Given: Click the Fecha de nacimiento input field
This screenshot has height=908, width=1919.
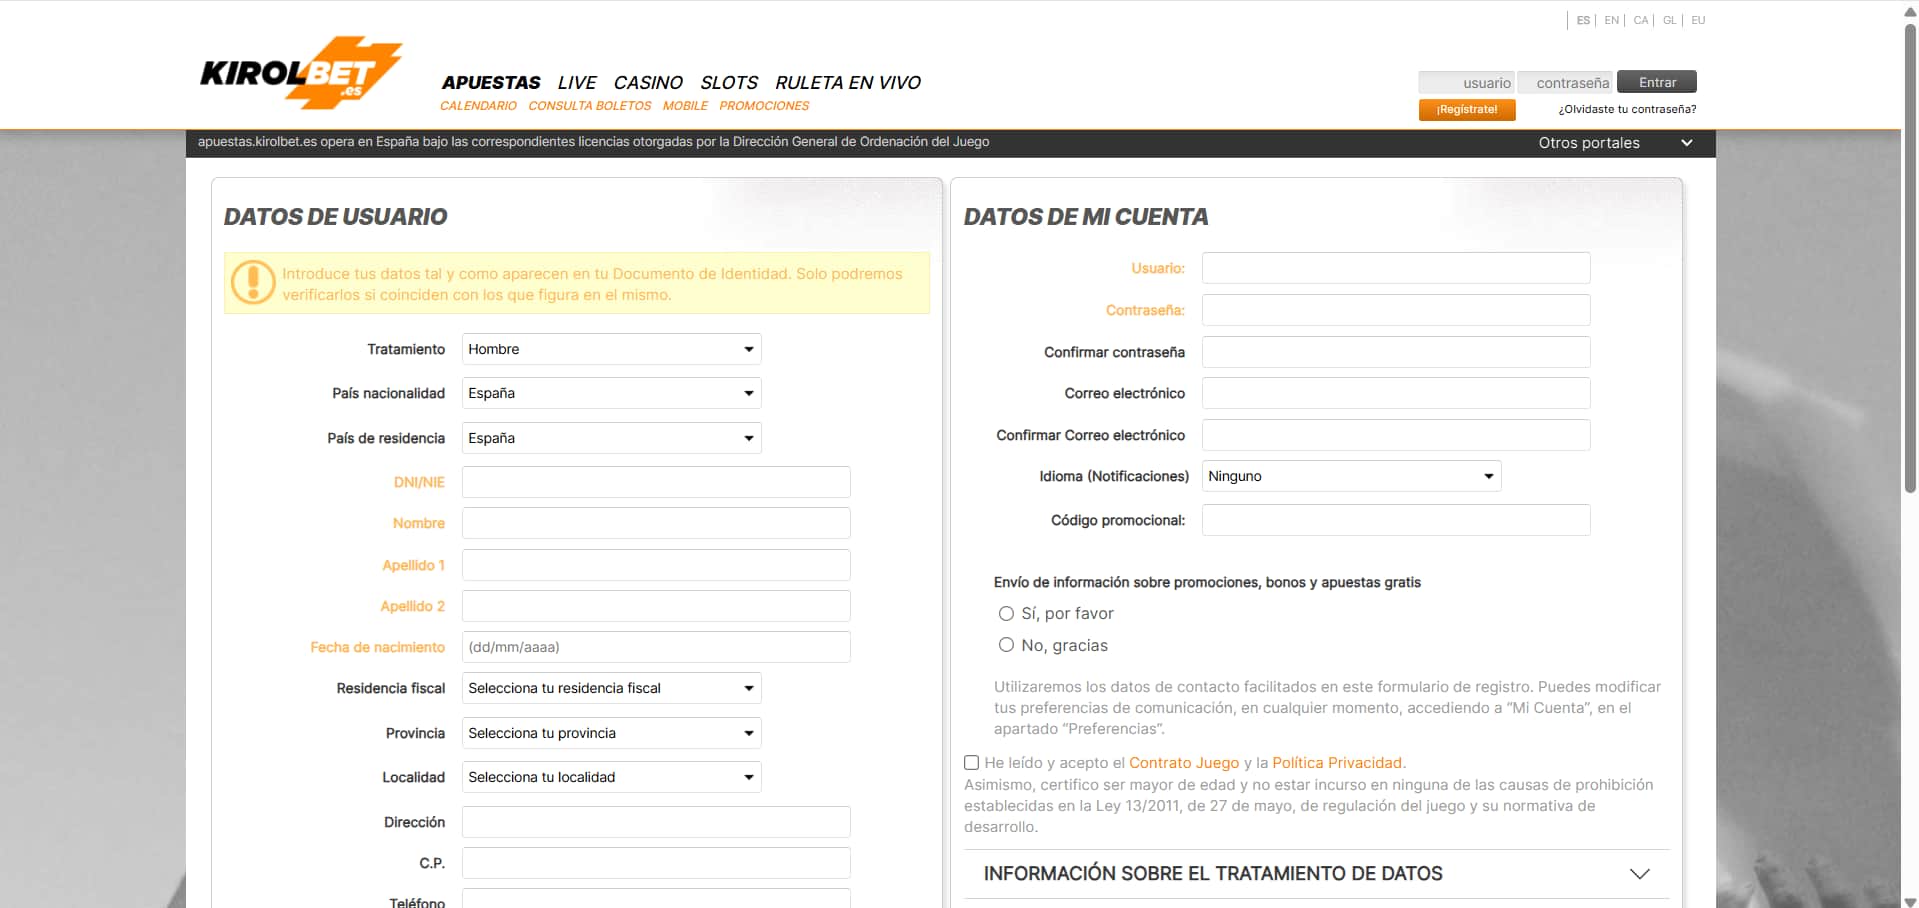Looking at the screenshot, I should point(655,647).
